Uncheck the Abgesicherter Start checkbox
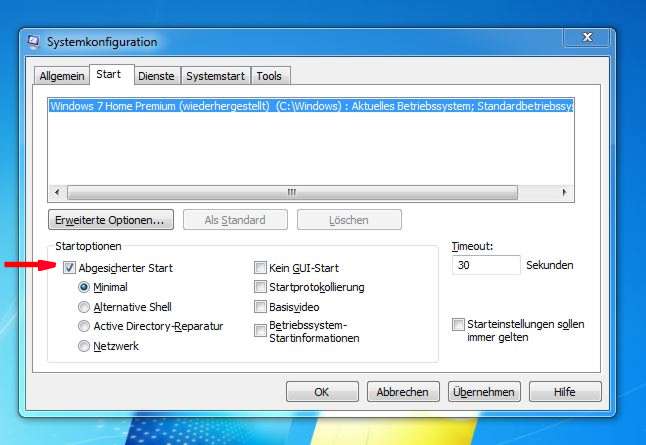The height and width of the screenshot is (445, 646). coord(69,268)
